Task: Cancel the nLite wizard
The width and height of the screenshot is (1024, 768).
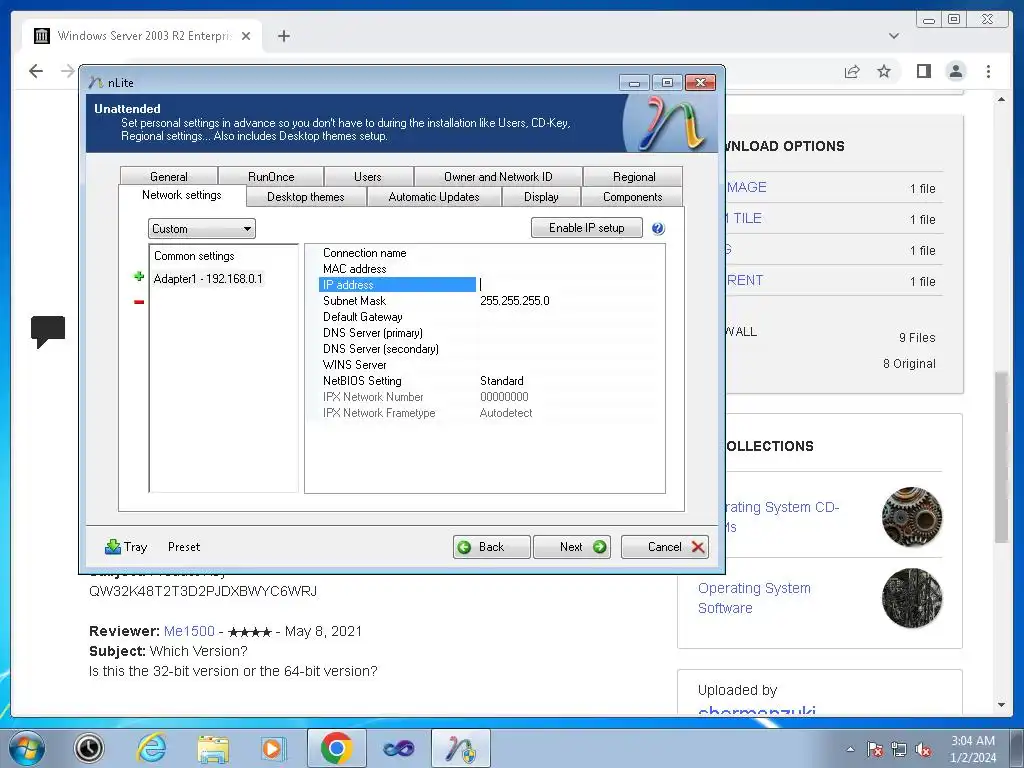Action: click(x=665, y=547)
